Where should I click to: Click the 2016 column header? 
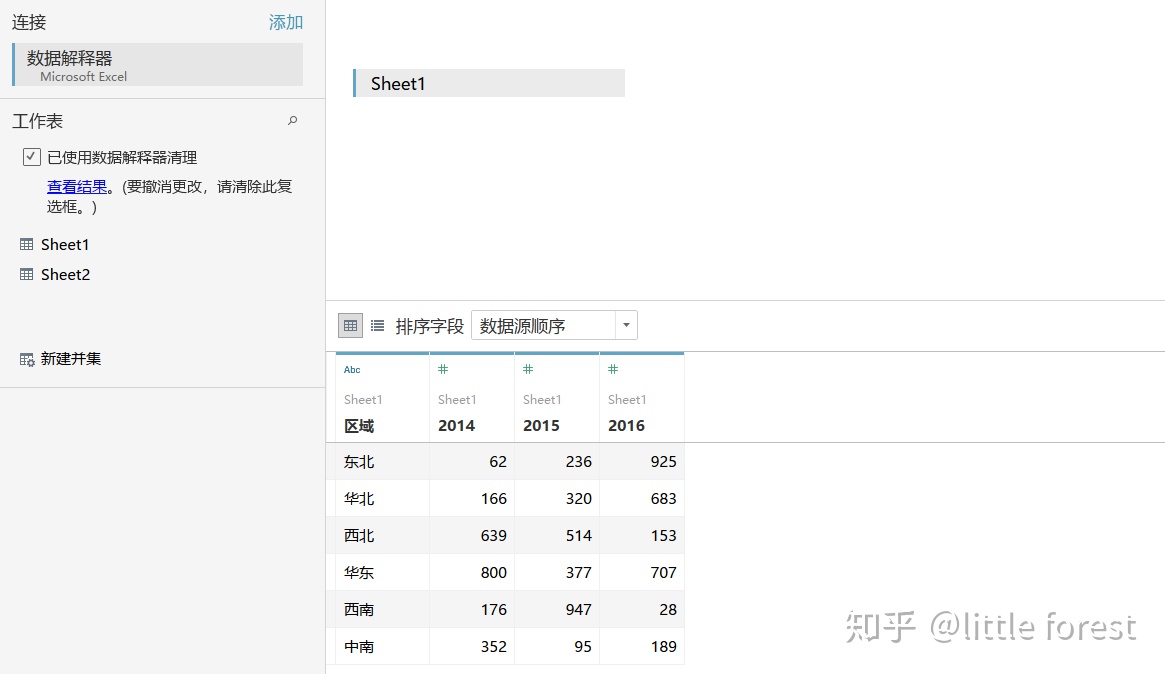click(x=626, y=426)
